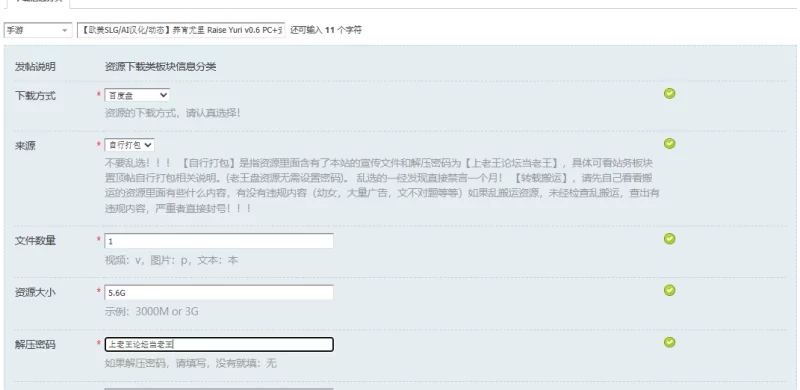The image size is (800, 390).
Task: Click hint 如果解压密码，请填写，没有就填：无
Action: click(x=191, y=363)
